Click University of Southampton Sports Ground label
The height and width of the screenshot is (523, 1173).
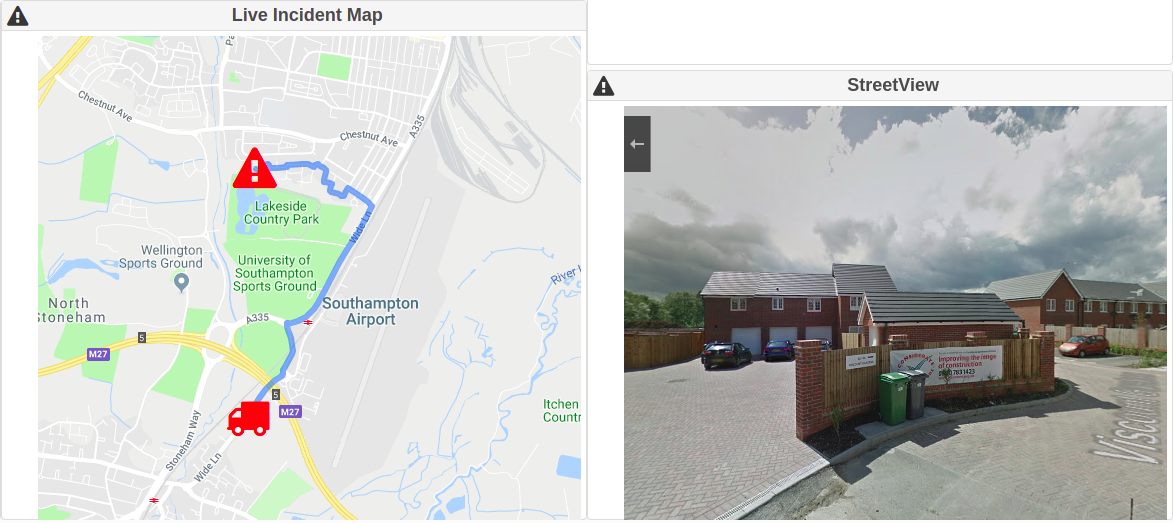tap(275, 273)
